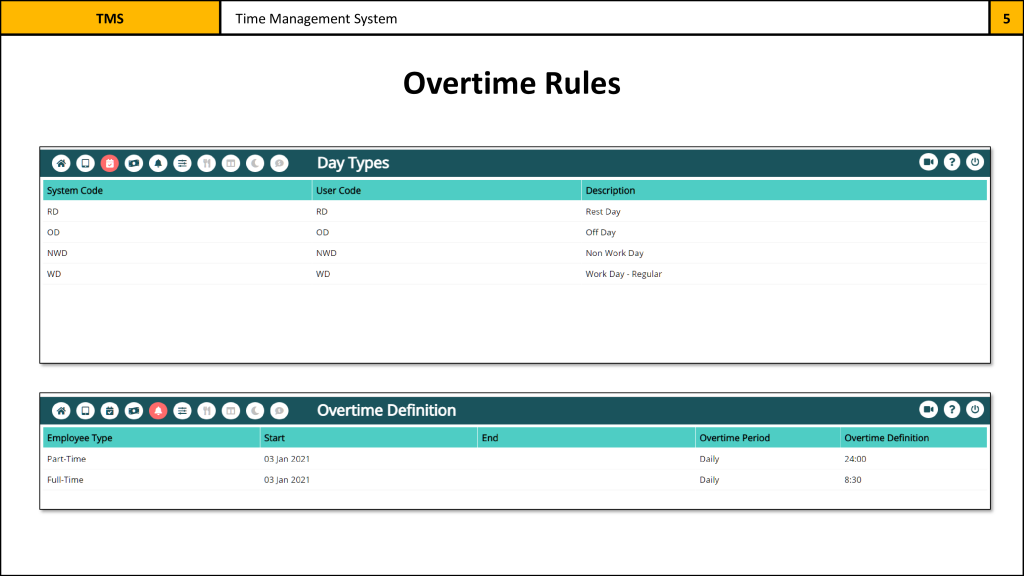Click the red bell icon in Overtime Definition
The image size is (1024, 576).
[158, 410]
